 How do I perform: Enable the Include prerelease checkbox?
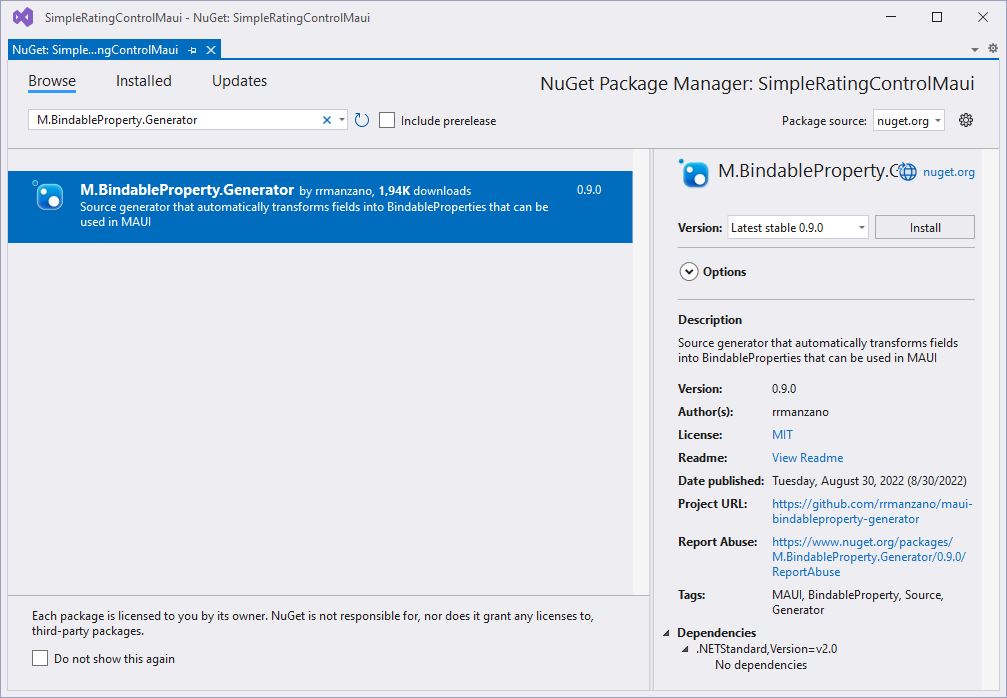pyautogui.click(x=388, y=120)
